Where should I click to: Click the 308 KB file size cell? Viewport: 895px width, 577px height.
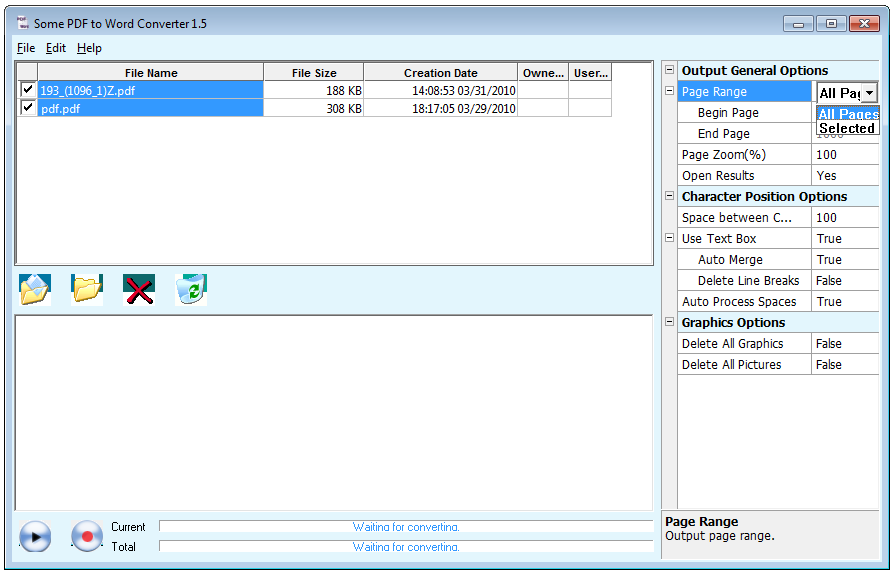pyautogui.click(x=313, y=108)
